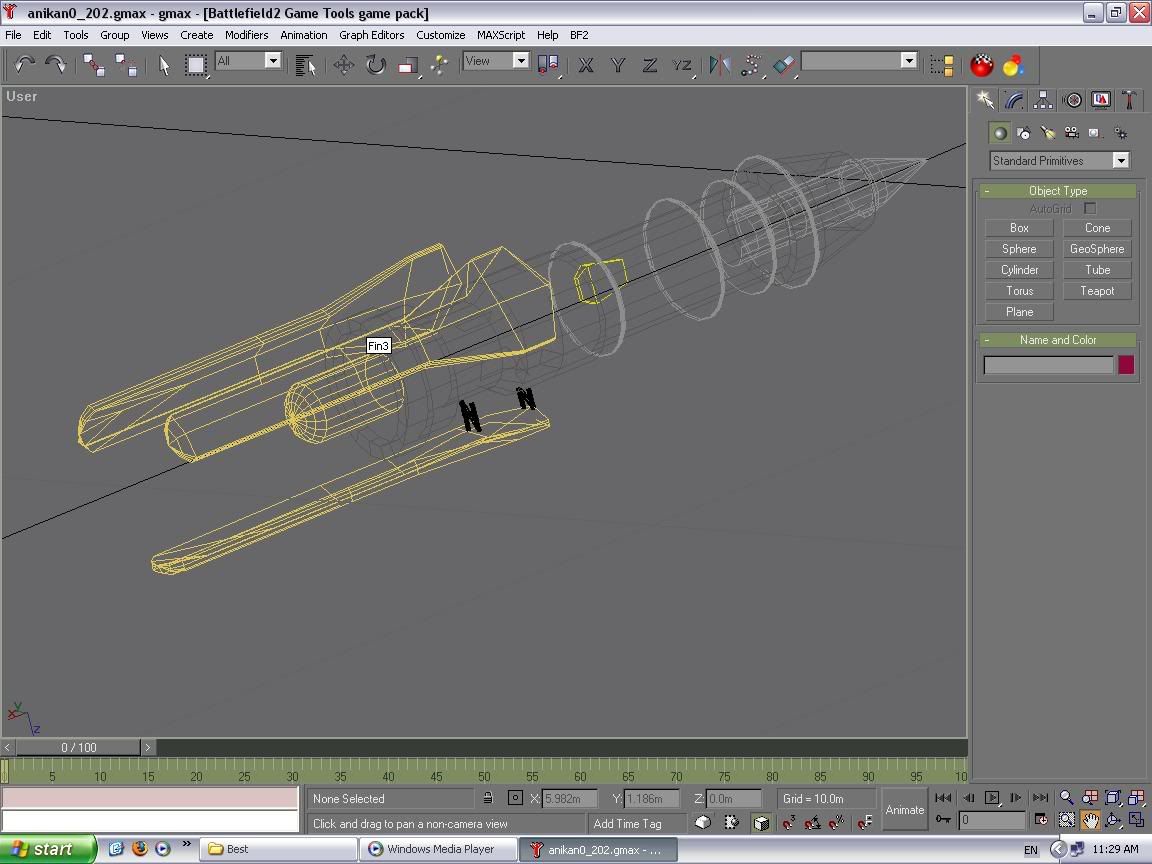Click the Mirror Selected Objects tool
Screen dimensions: 1152x864
tap(719, 65)
